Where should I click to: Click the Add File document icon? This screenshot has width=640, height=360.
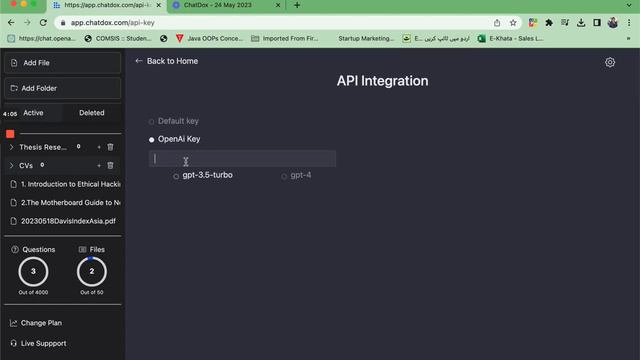[x=14, y=63]
